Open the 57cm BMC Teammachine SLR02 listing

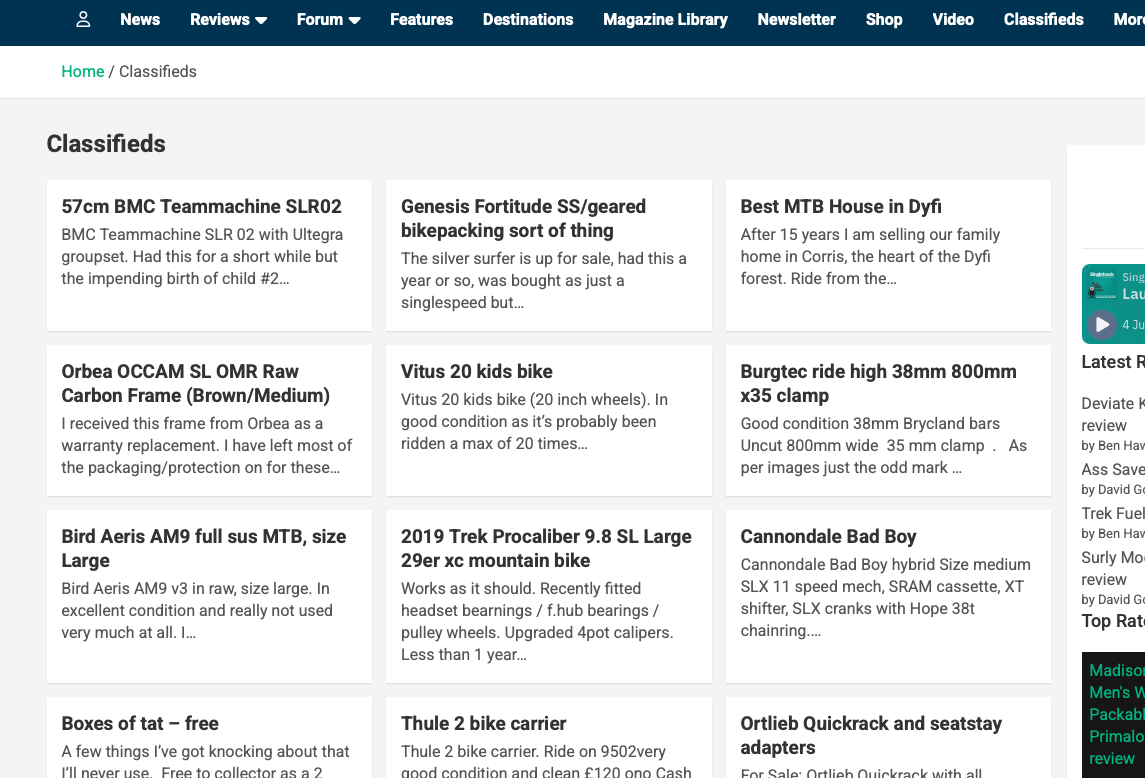point(201,207)
